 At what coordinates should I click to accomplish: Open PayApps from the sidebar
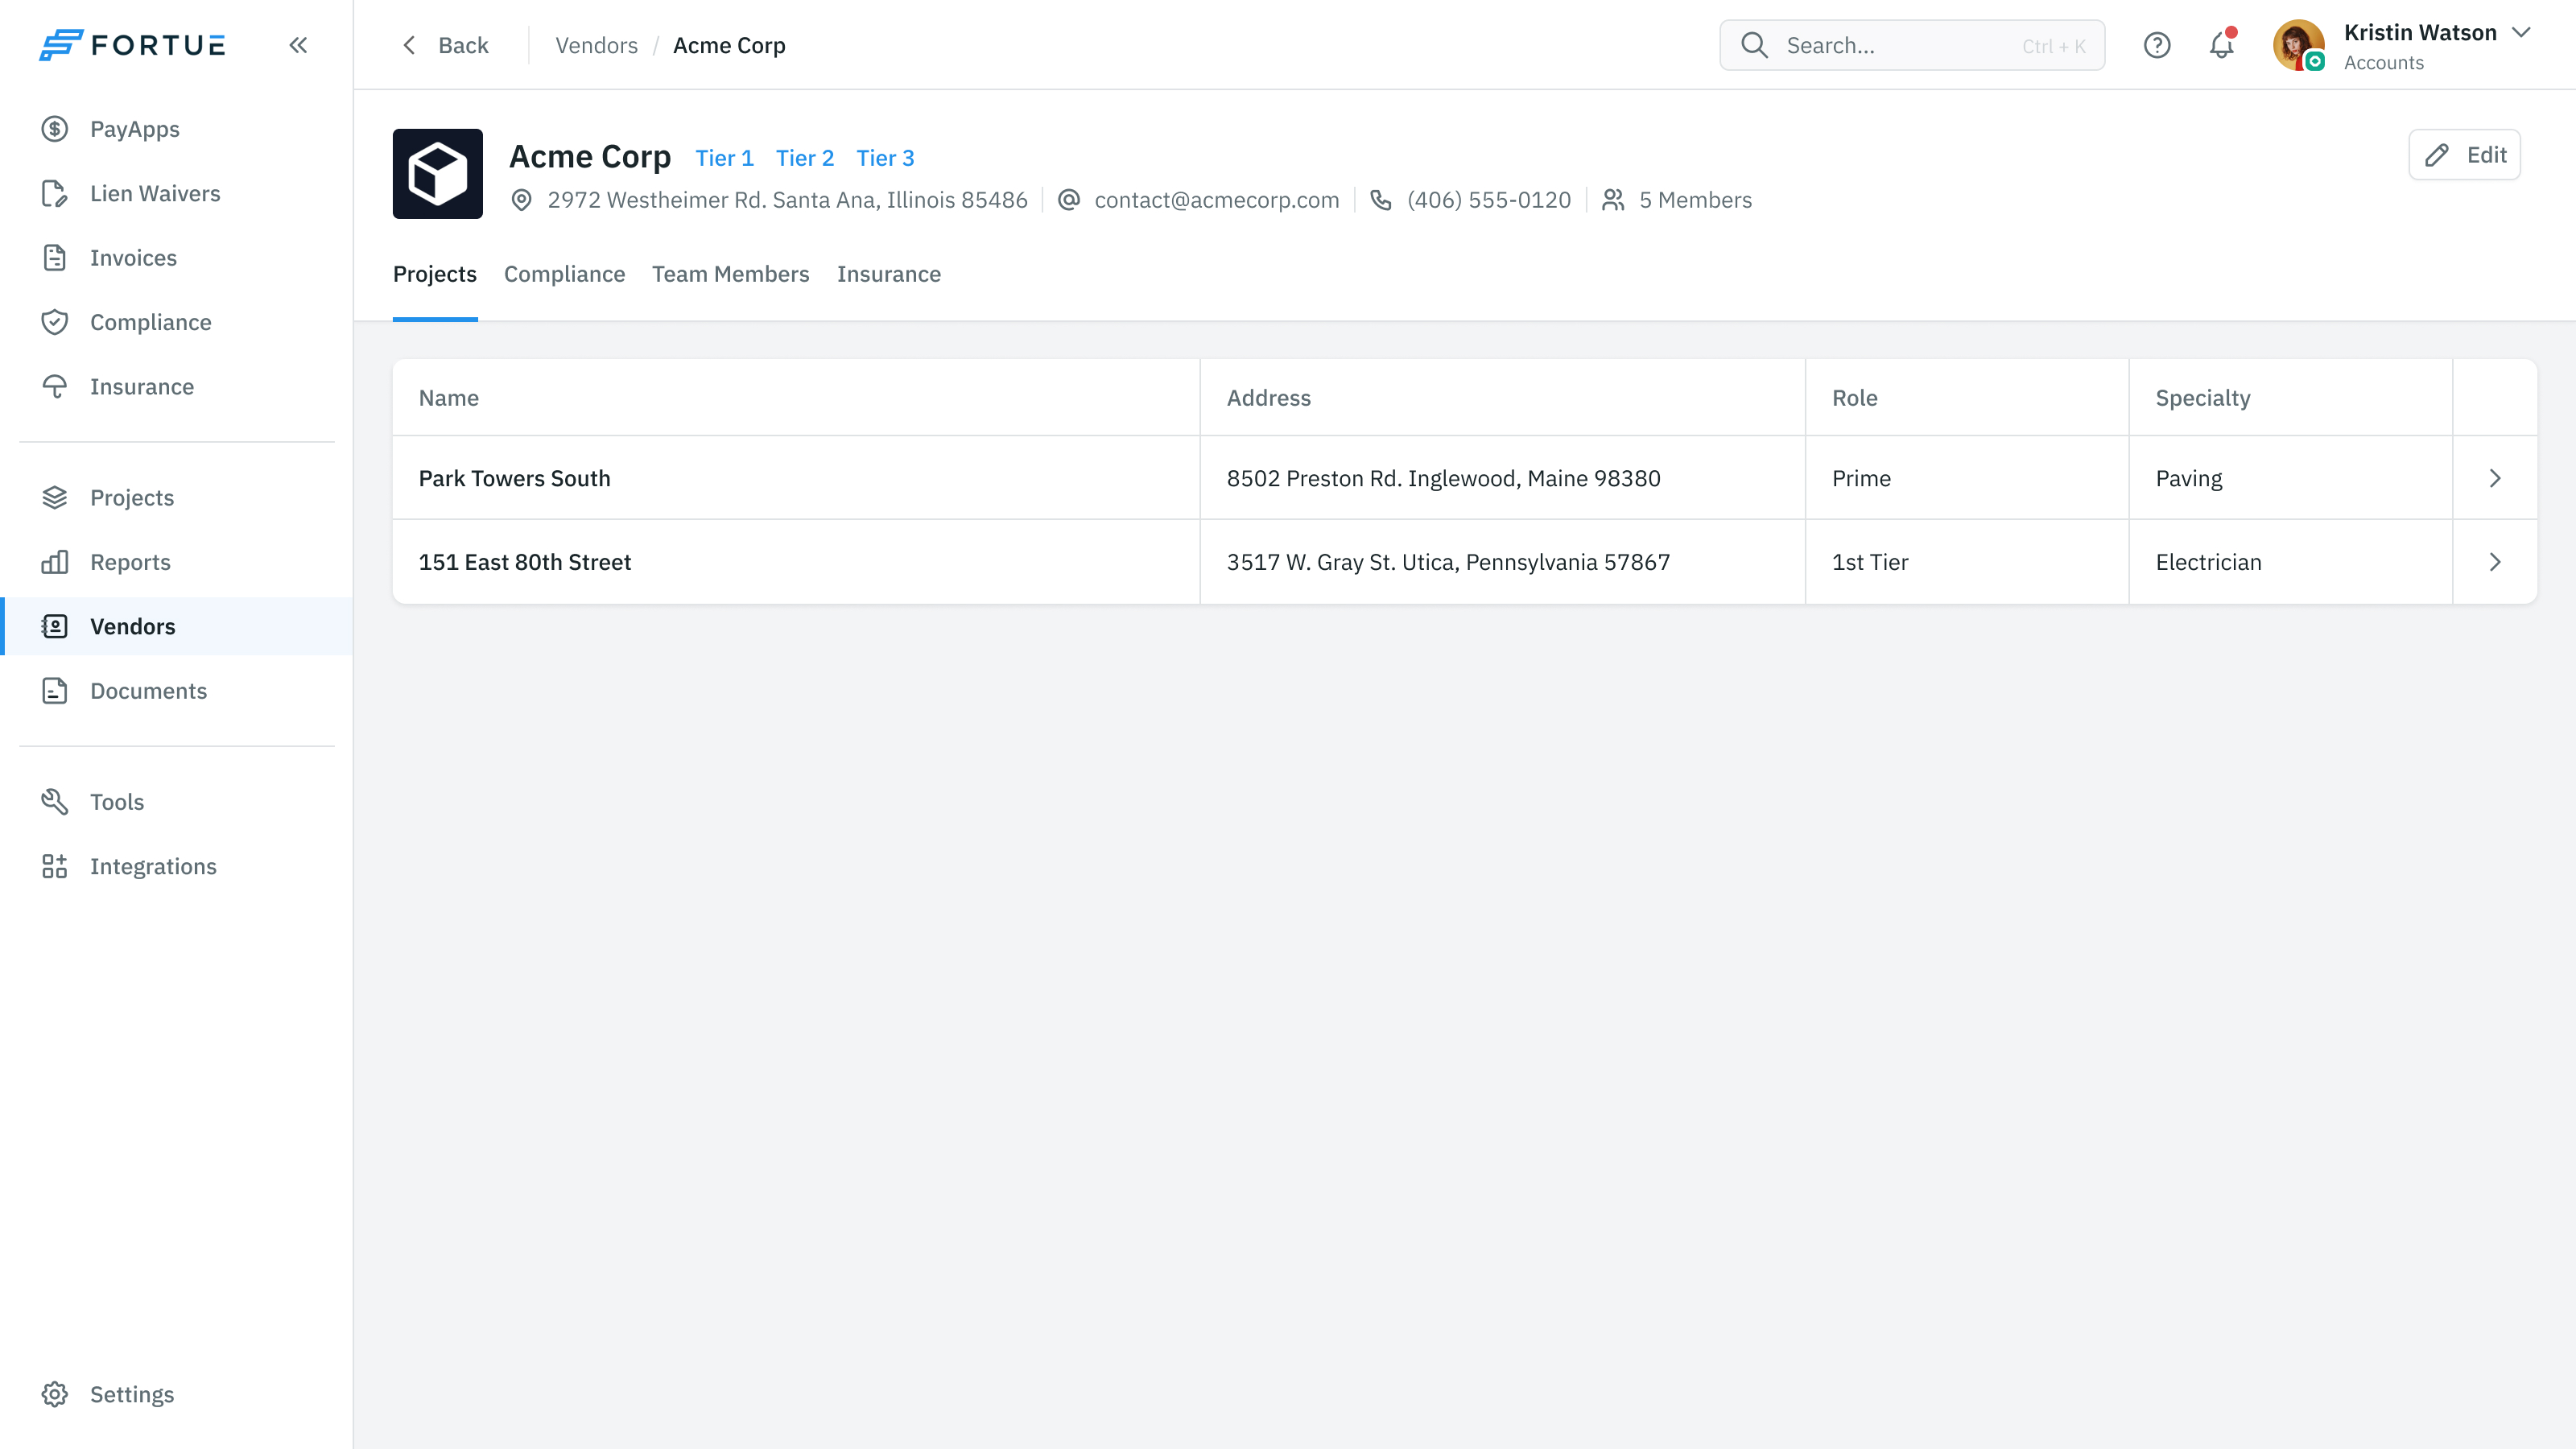177,129
